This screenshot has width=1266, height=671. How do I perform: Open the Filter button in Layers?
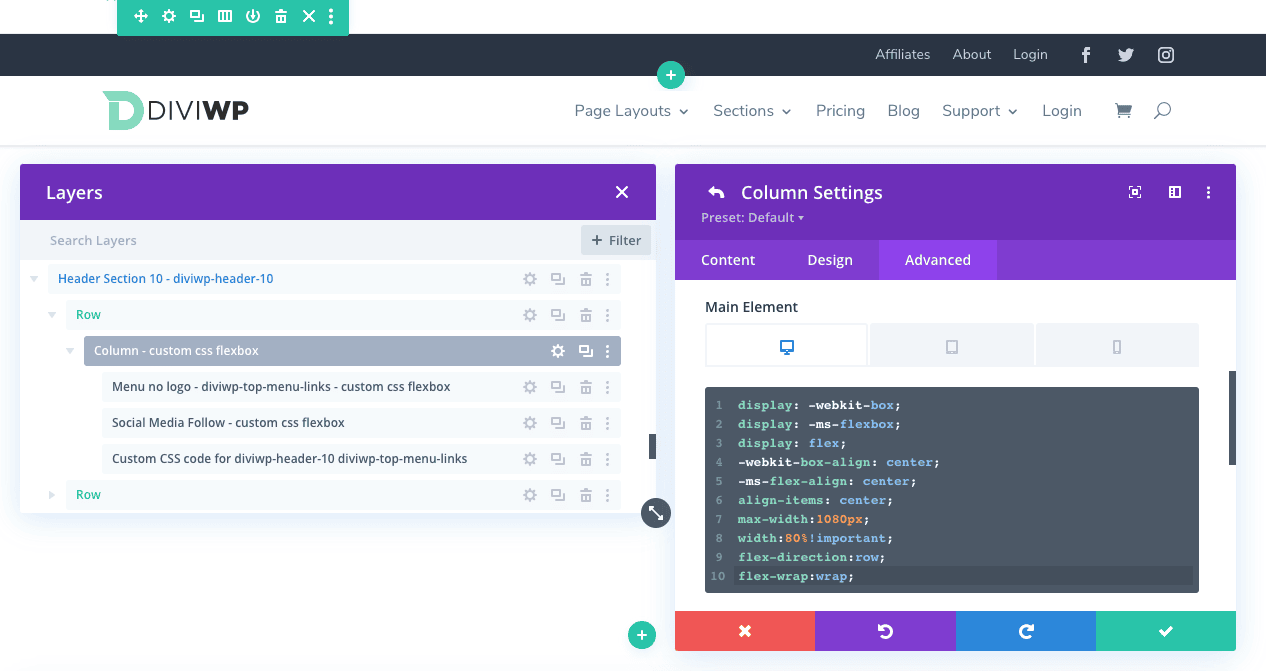click(616, 240)
